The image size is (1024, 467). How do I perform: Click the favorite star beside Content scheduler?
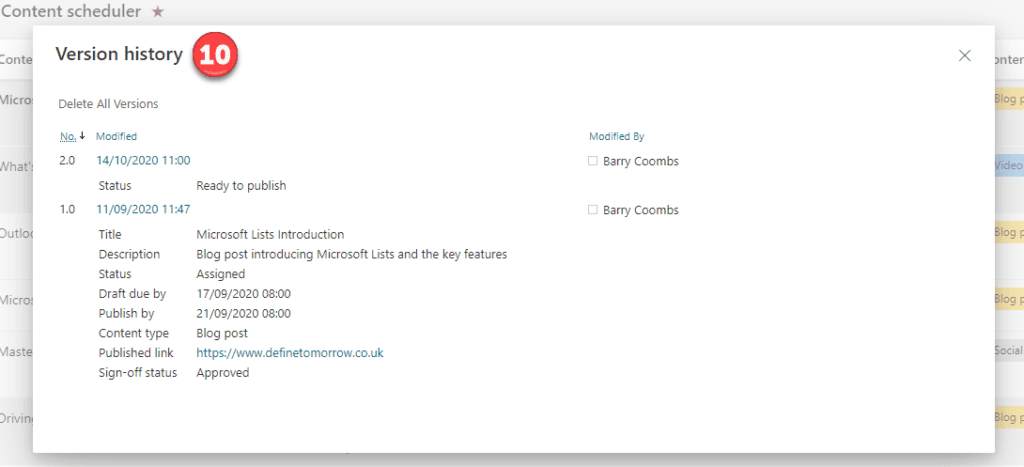coord(157,12)
